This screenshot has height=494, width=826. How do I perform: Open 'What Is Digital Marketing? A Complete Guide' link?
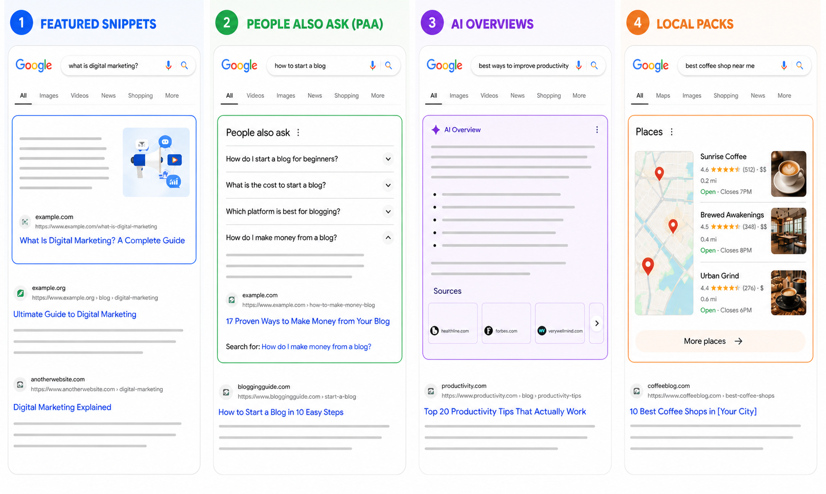point(102,240)
